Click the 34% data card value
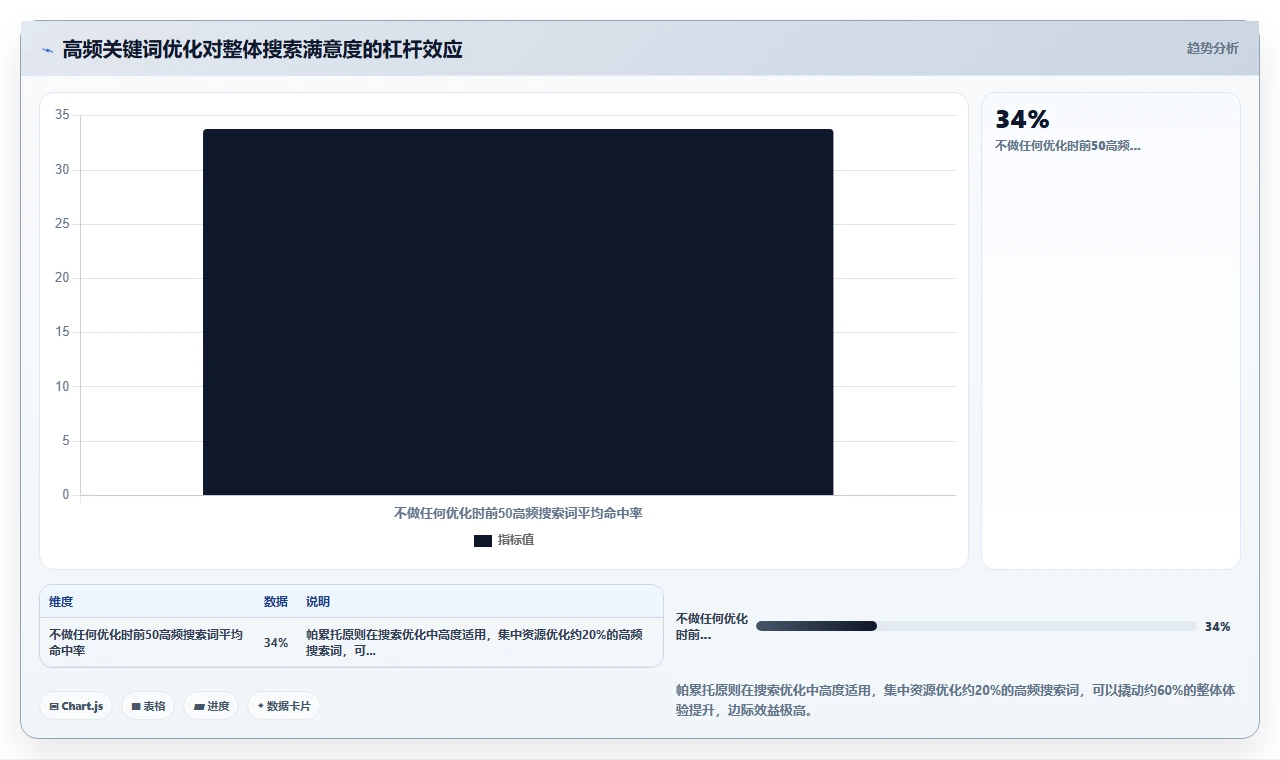 [1022, 120]
